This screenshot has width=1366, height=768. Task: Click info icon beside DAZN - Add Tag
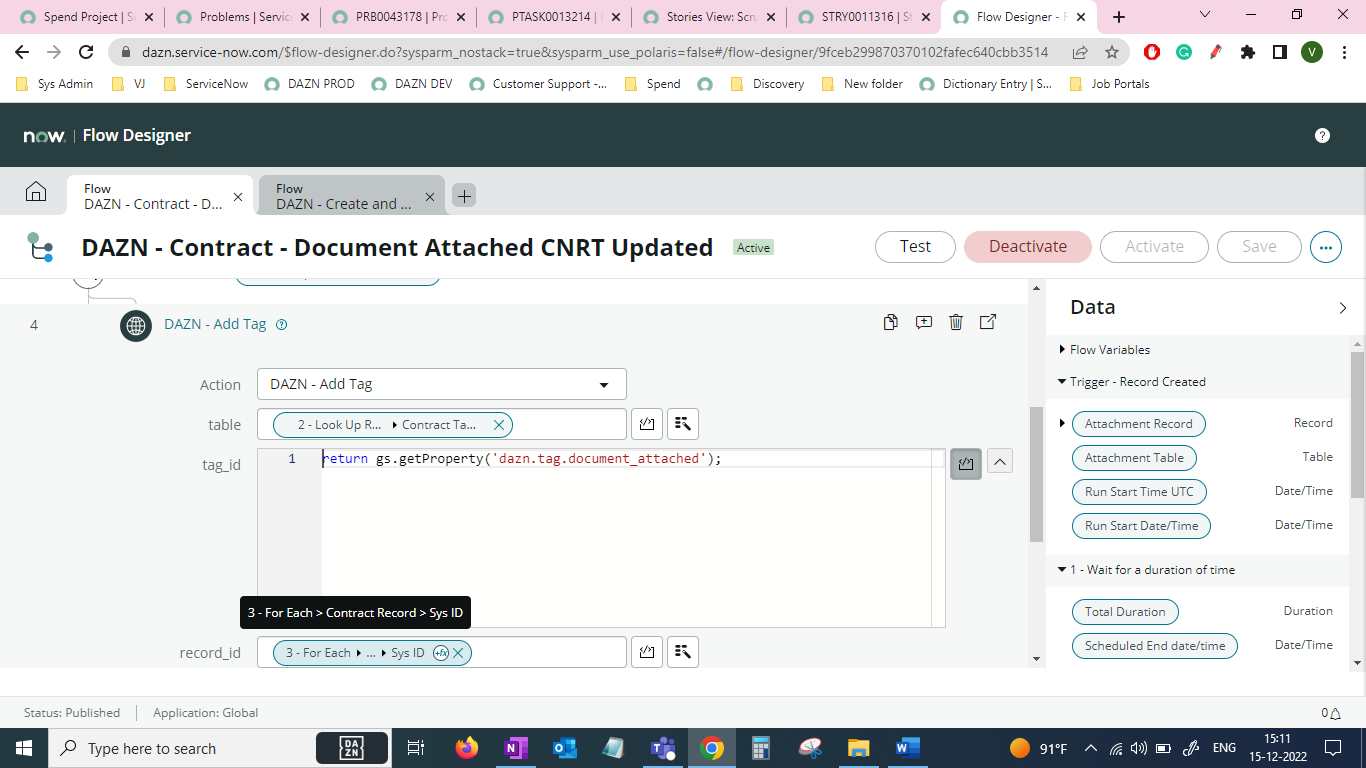point(281,324)
